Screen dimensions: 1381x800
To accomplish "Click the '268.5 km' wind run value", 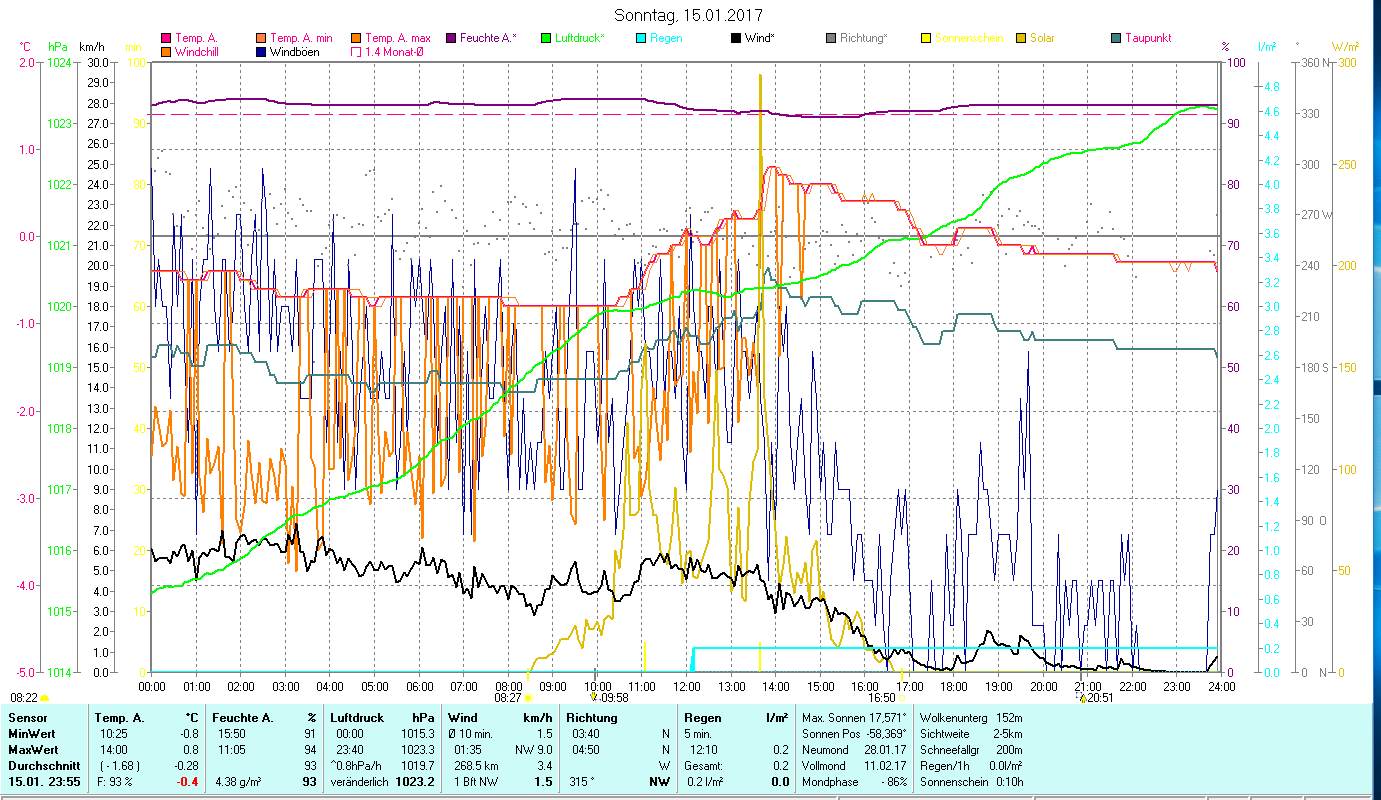I will point(477,766).
